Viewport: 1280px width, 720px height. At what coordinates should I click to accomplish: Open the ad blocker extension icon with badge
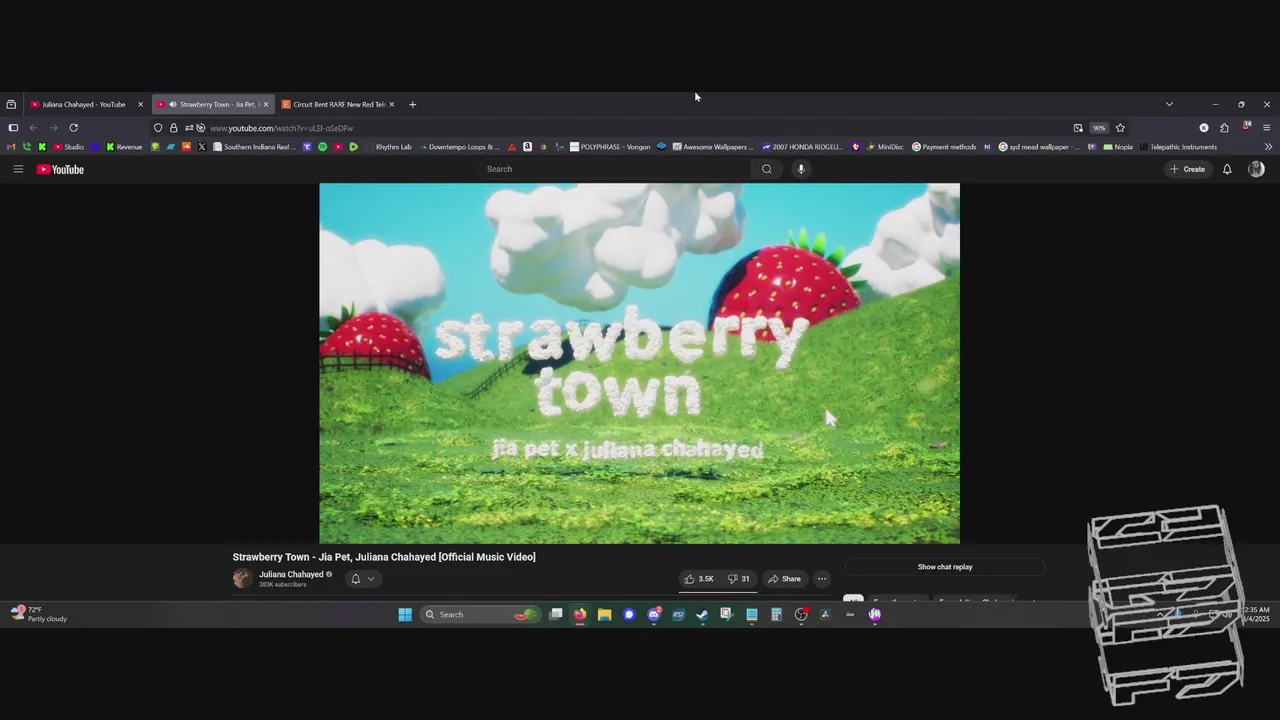click(x=1246, y=127)
